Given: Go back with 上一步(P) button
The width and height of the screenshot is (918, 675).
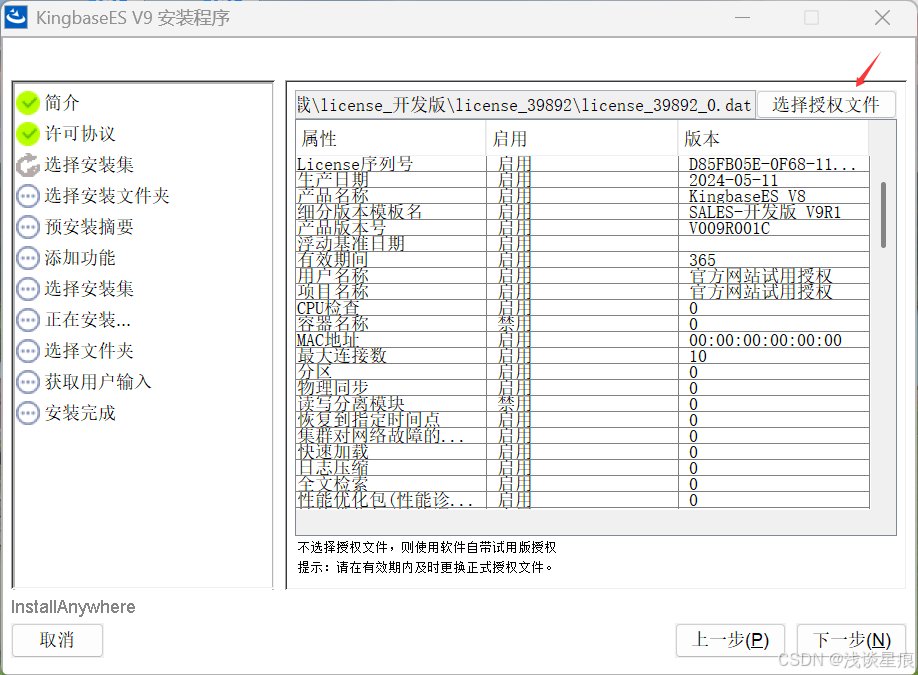Looking at the screenshot, I should (730, 640).
